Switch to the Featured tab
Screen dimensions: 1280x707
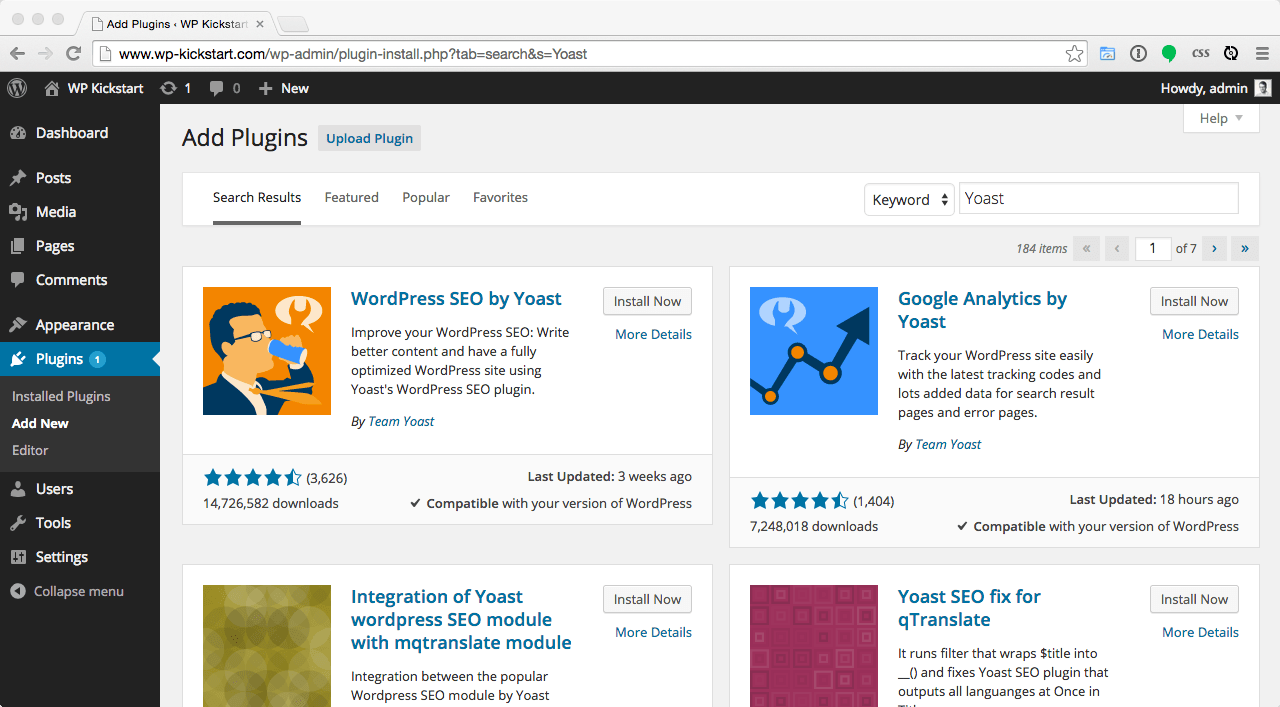(352, 198)
